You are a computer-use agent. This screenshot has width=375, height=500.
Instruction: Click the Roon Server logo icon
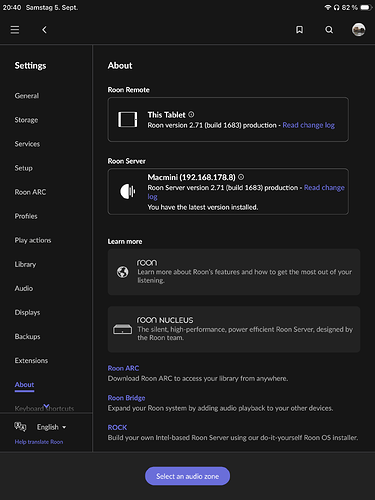128,191
